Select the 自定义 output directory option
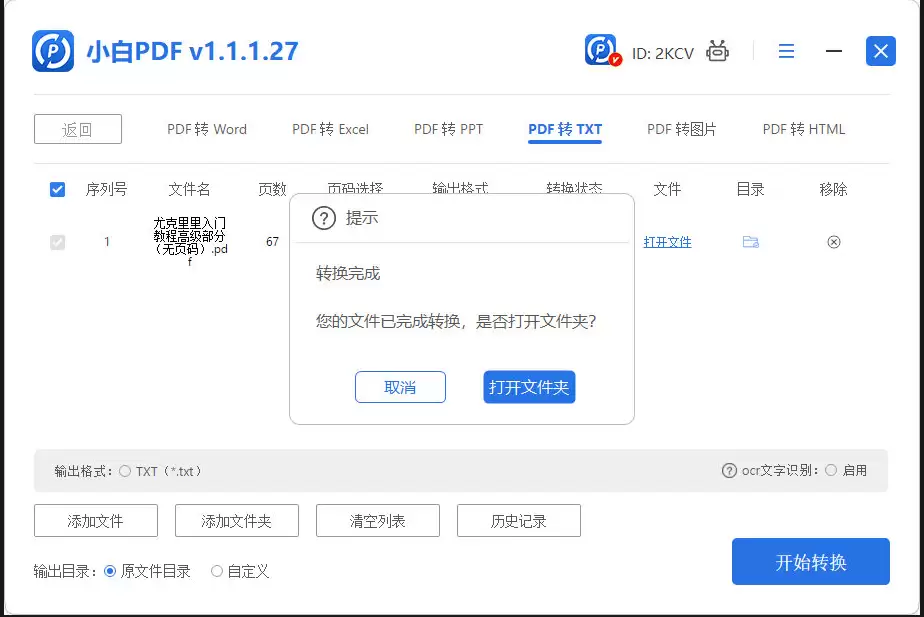 click(217, 571)
